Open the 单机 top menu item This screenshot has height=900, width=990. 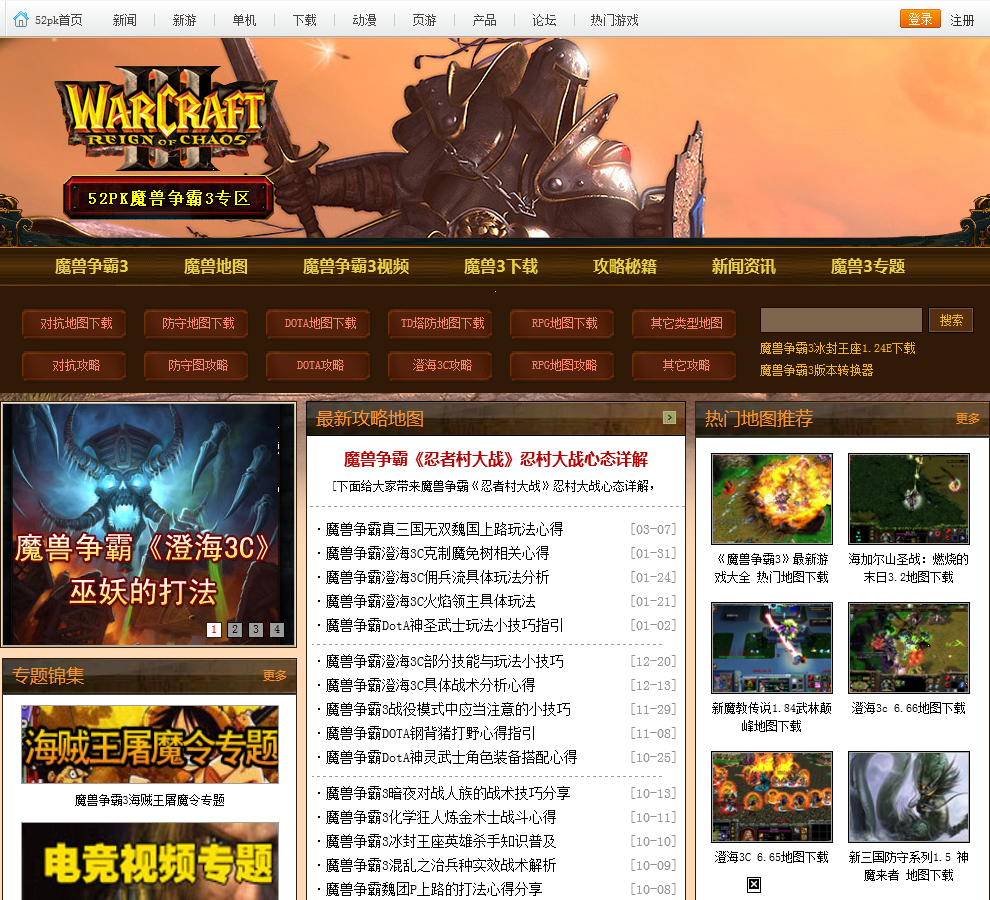click(x=244, y=20)
